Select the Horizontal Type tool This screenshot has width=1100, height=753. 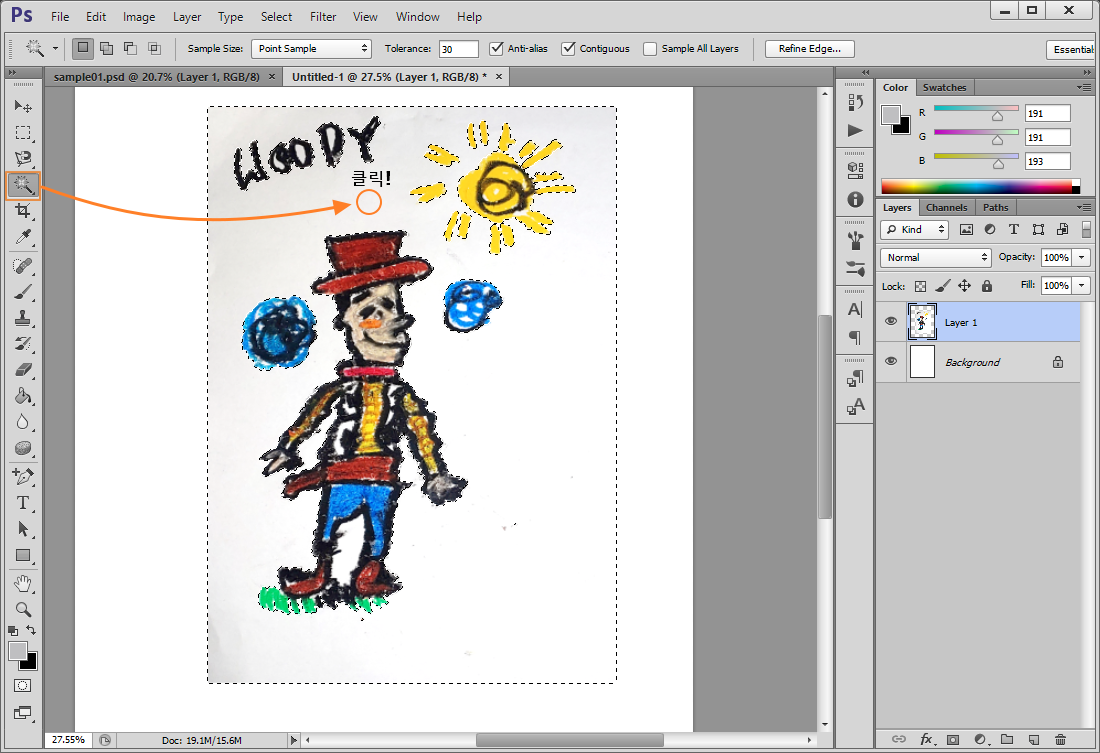point(23,503)
